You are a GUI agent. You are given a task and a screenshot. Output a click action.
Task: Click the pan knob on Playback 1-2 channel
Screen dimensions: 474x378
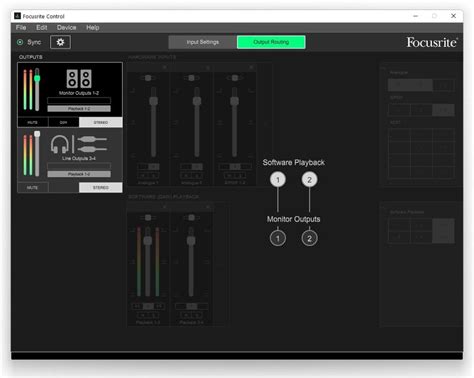pos(148,218)
